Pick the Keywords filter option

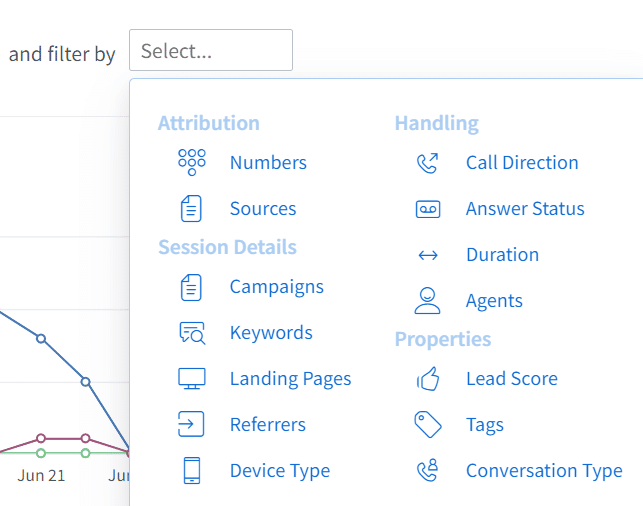point(271,333)
